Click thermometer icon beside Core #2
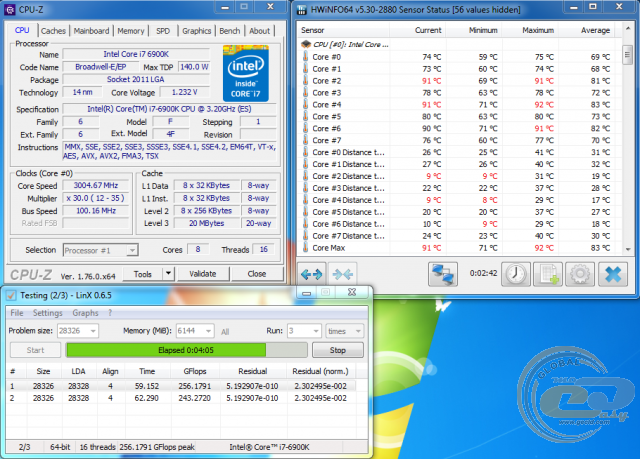This screenshot has width=640, height=459. pyautogui.click(x=305, y=81)
